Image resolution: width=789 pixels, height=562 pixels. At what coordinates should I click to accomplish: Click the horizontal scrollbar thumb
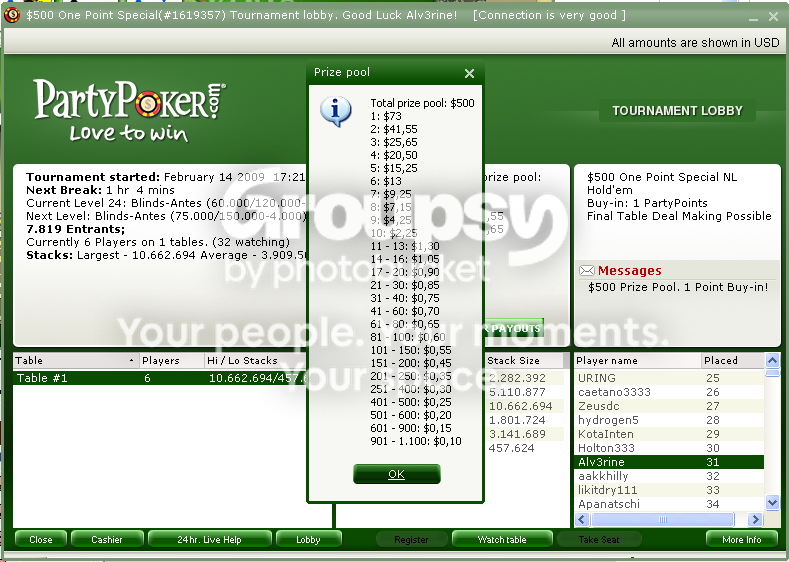[663, 519]
